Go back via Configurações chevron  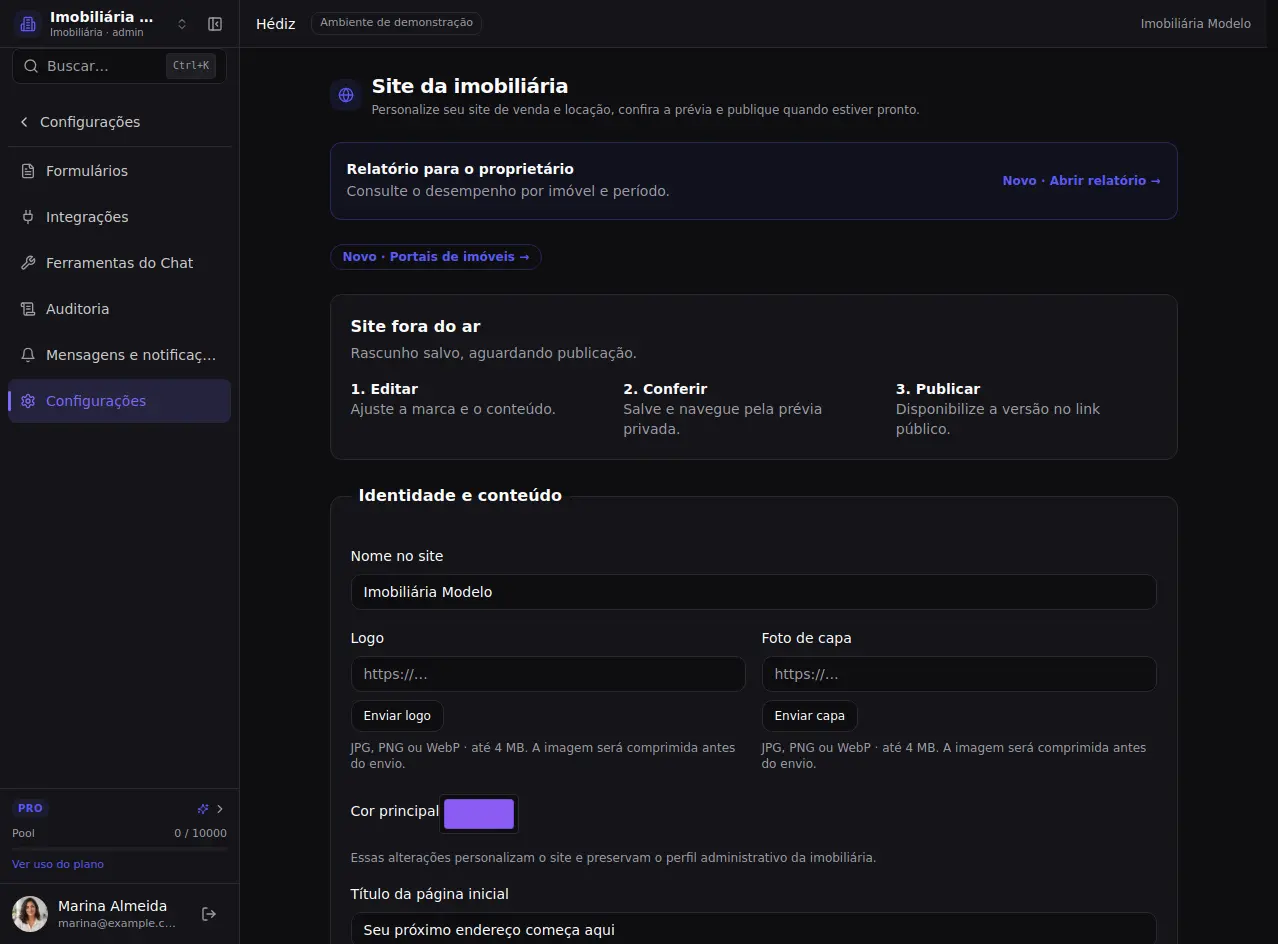[x=24, y=122]
